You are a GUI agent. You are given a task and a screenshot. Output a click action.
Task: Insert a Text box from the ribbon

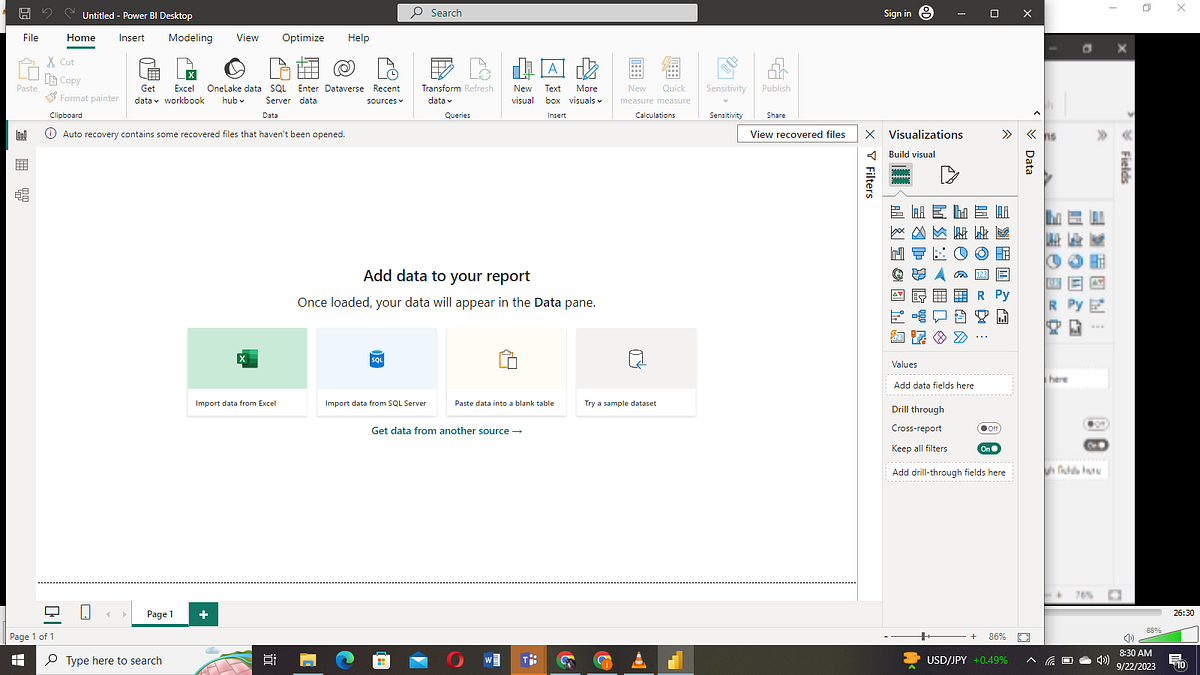(x=552, y=80)
